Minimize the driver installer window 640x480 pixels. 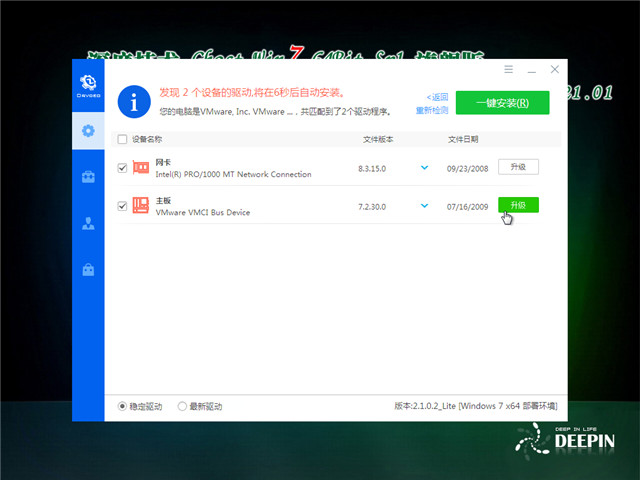coord(531,70)
